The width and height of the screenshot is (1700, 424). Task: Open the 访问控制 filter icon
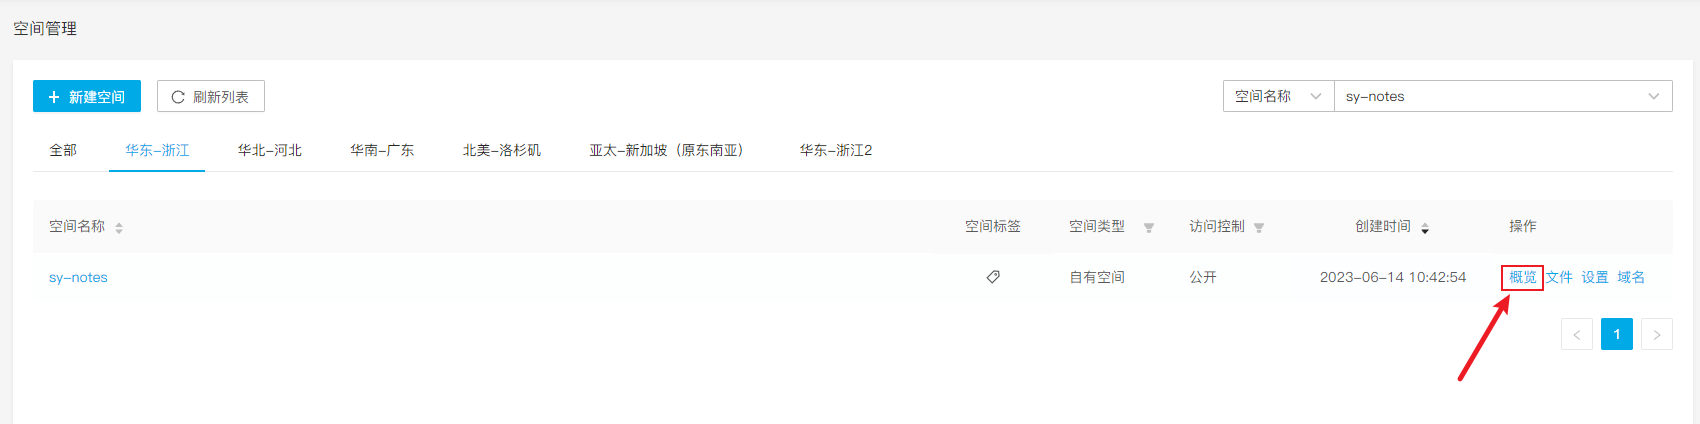(1259, 228)
